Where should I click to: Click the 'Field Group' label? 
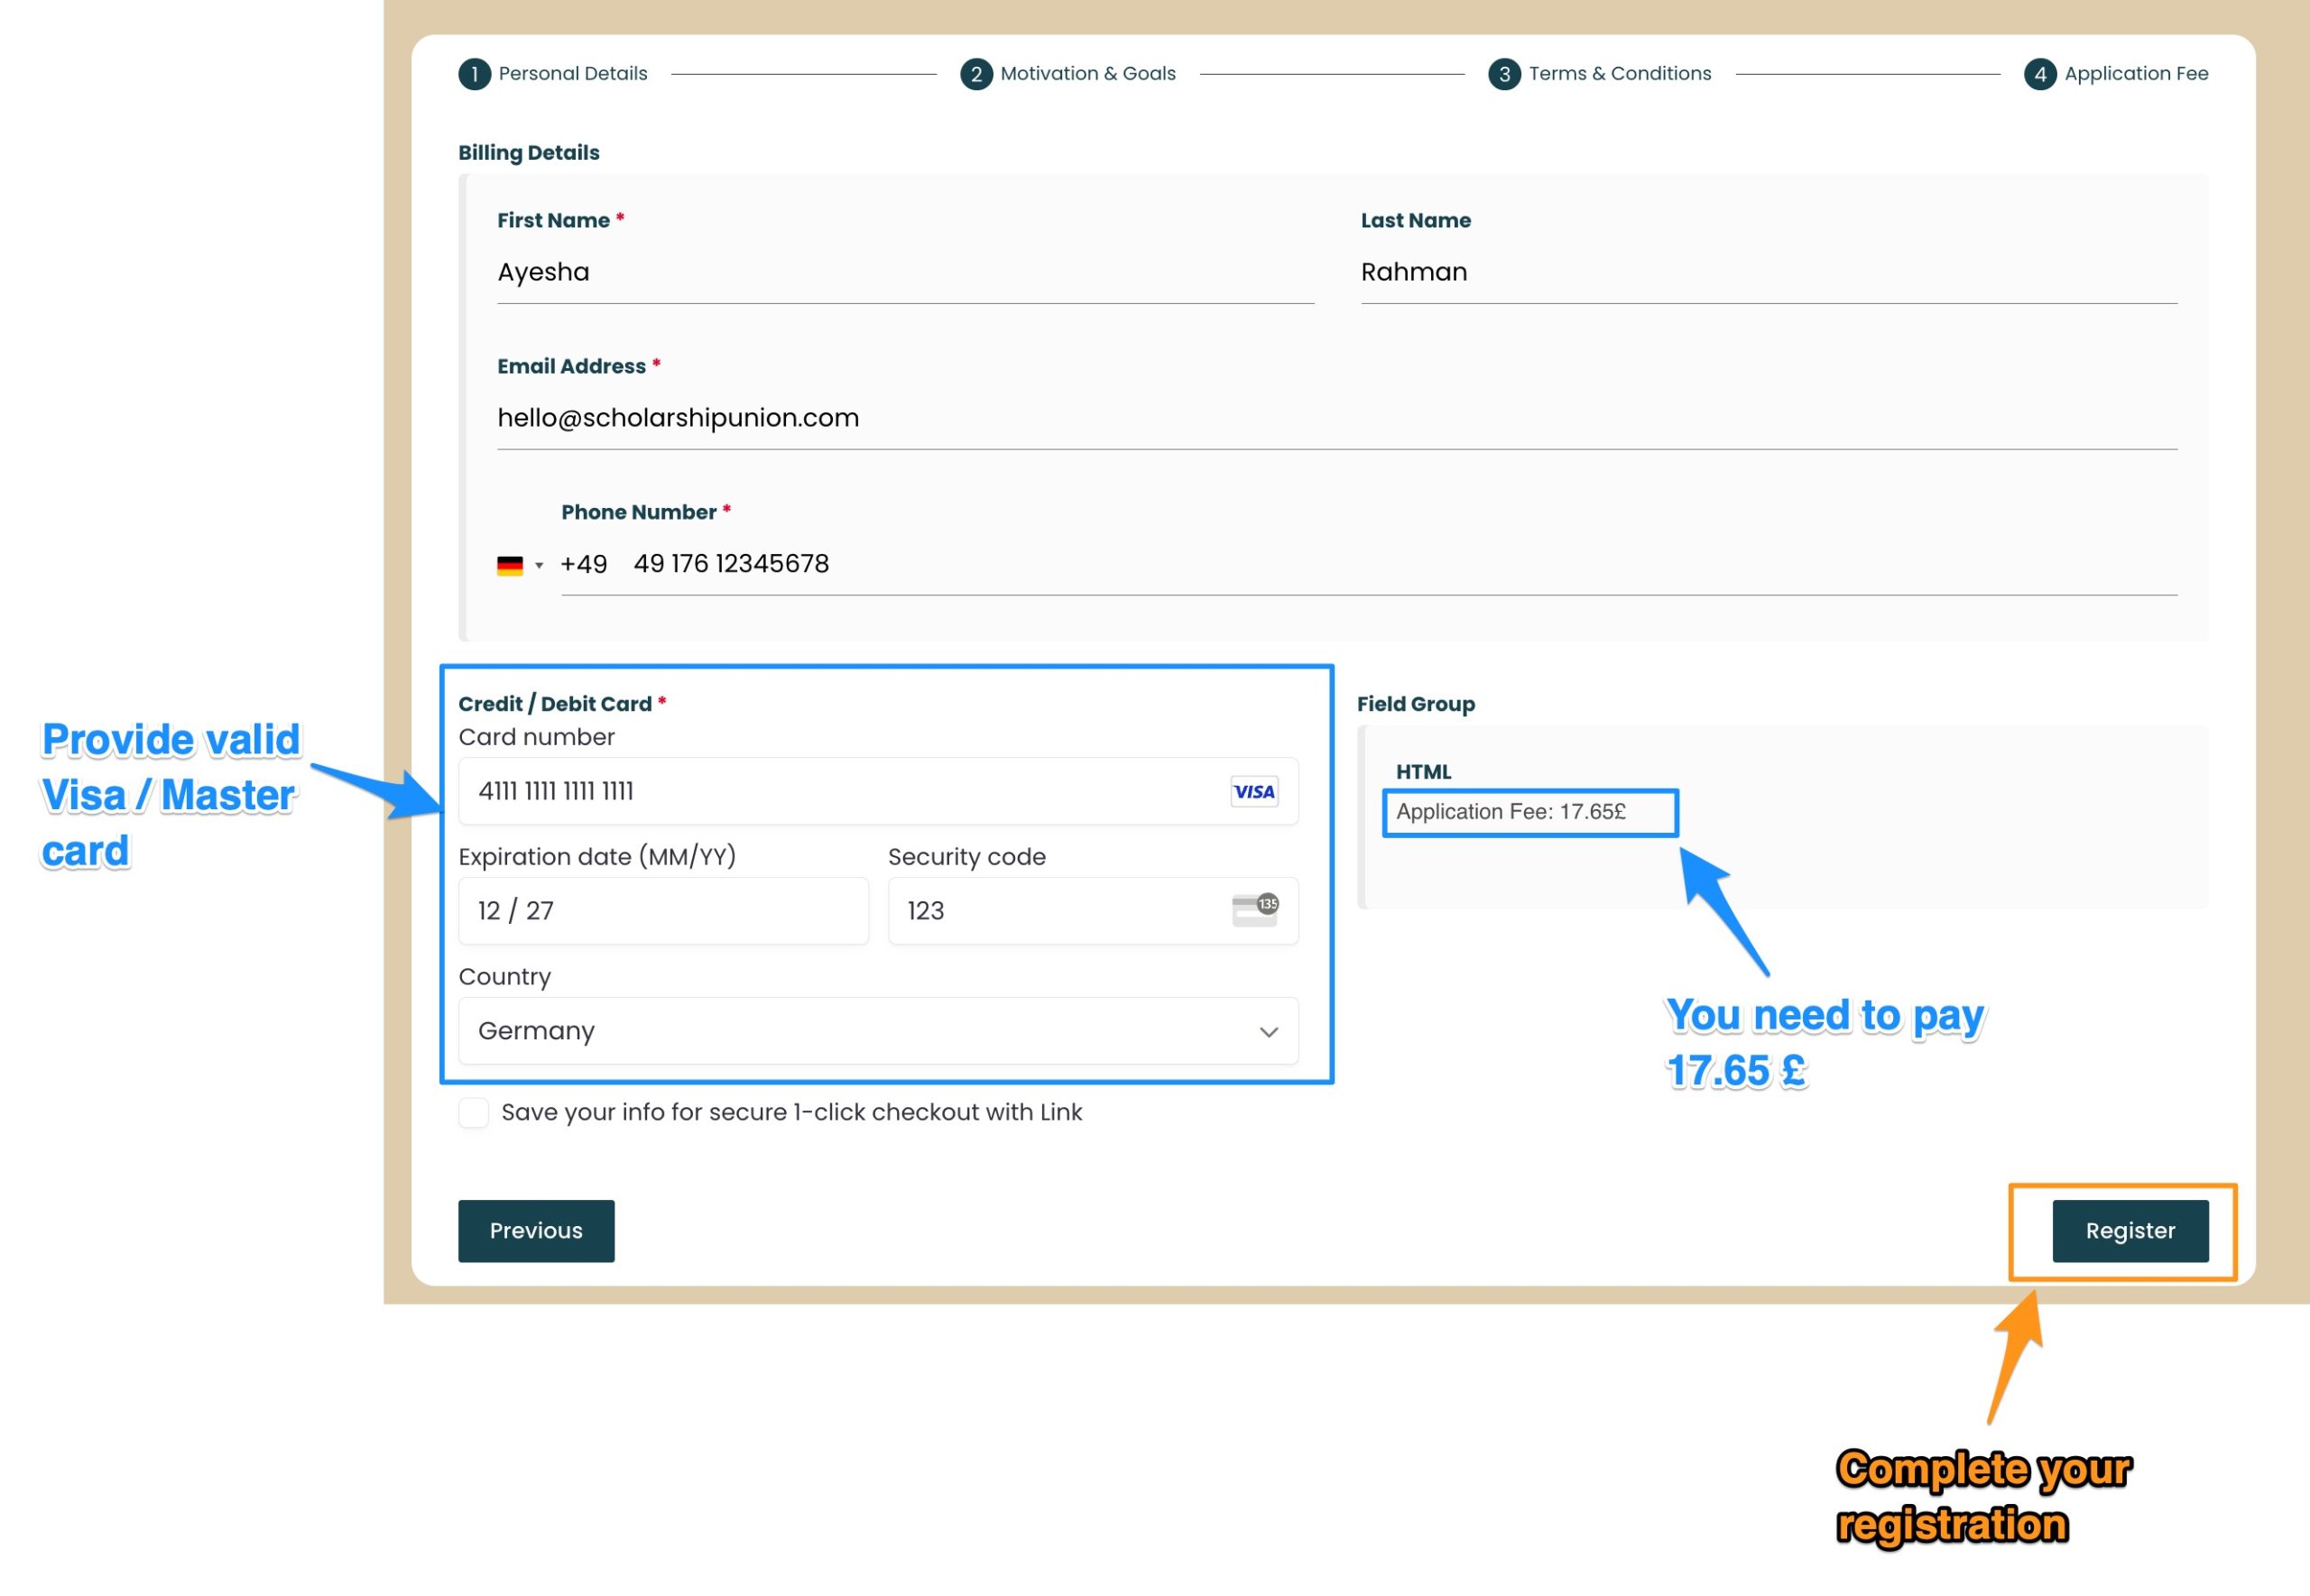click(x=1415, y=704)
